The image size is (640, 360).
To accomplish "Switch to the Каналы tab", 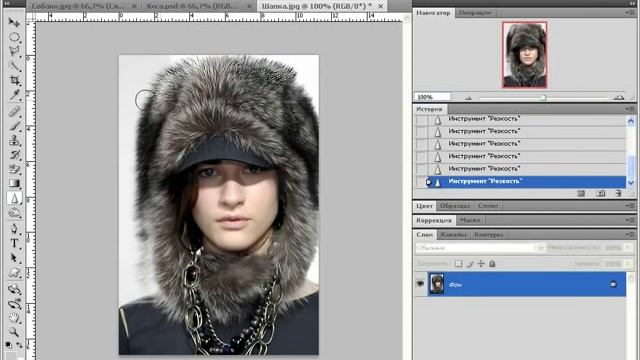I will click(x=453, y=235).
